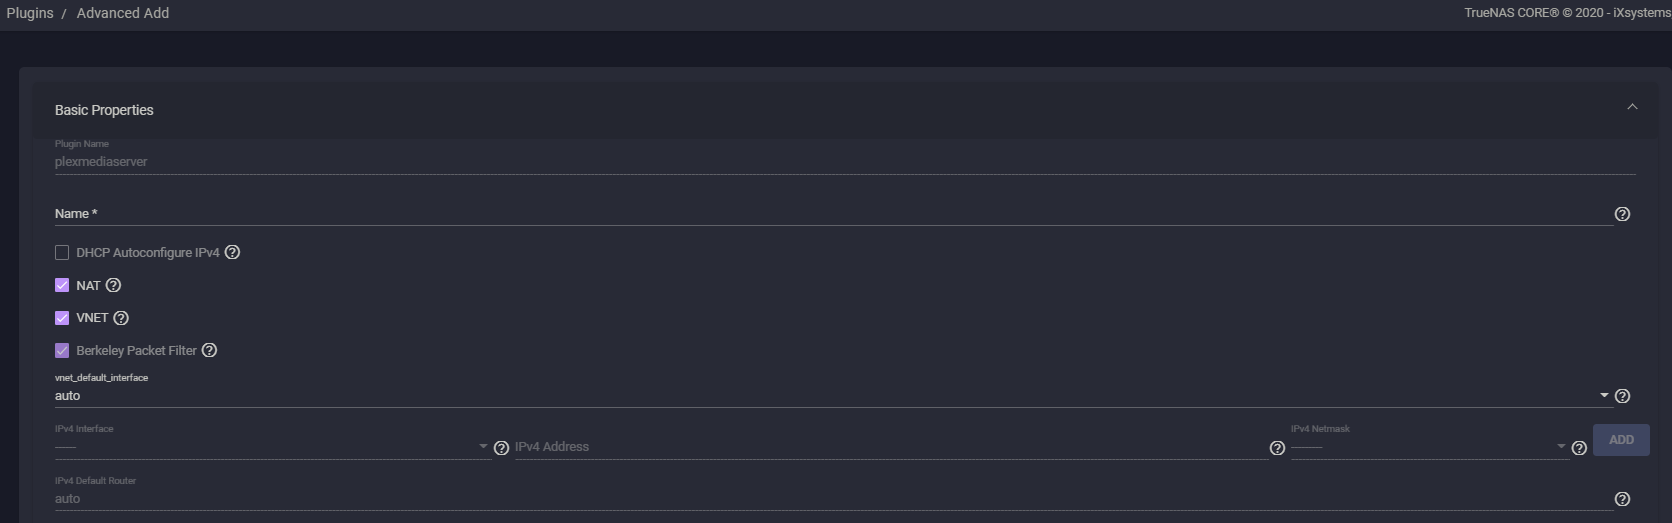Open the IPv4 Netmask help icon
Screen dimensions: 1672x523
point(1579,448)
